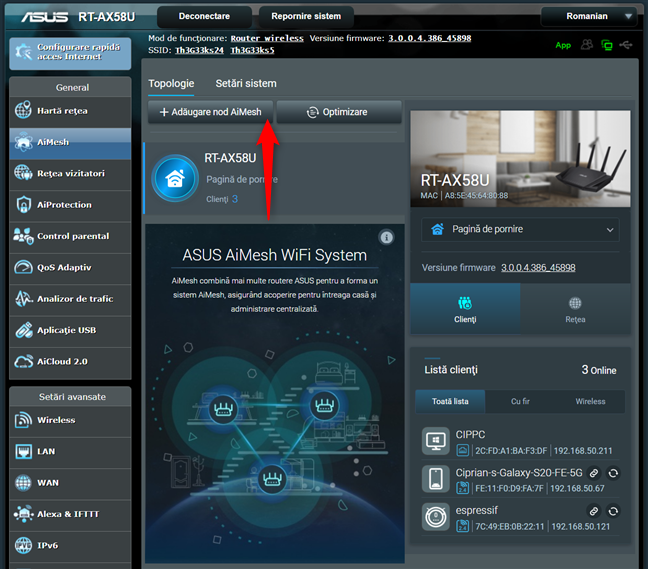Image resolution: width=648 pixels, height=569 pixels.
Task: Click link icon for espressif client
Action: 593,511
